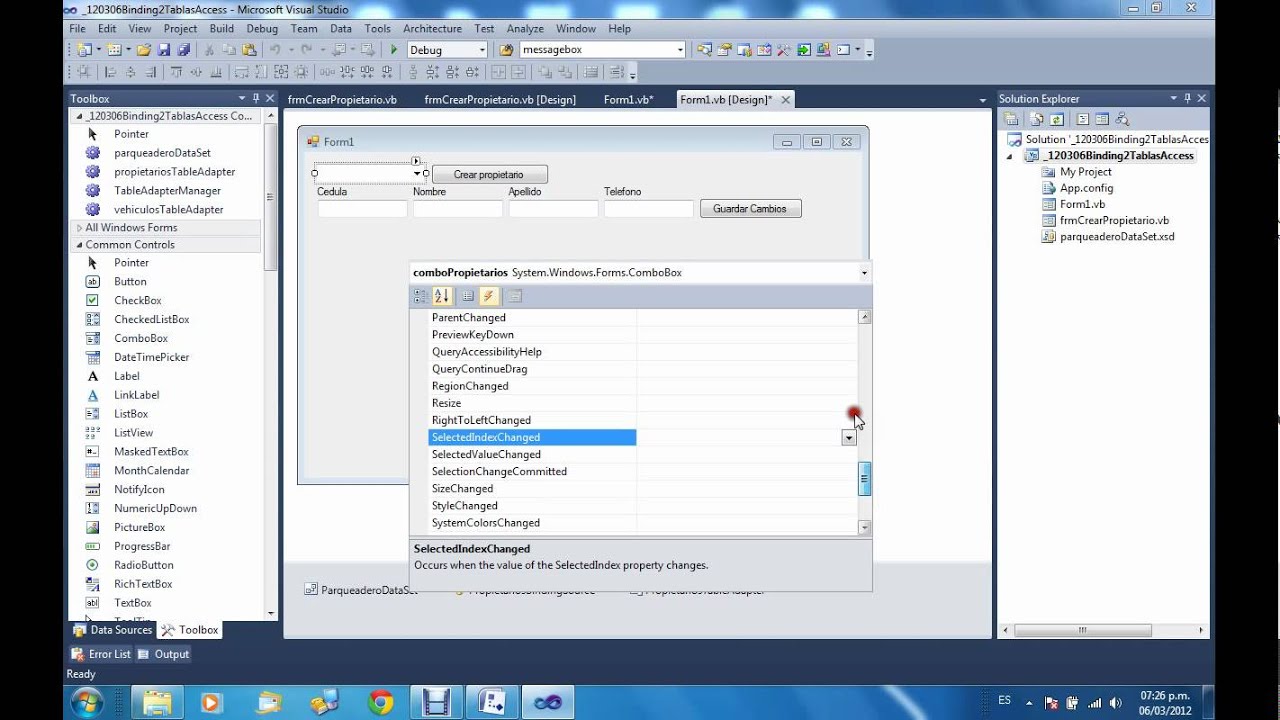Start debugging with the green play arrow
This screenshot has width=1280, height=720.
[x=394, y=49]
